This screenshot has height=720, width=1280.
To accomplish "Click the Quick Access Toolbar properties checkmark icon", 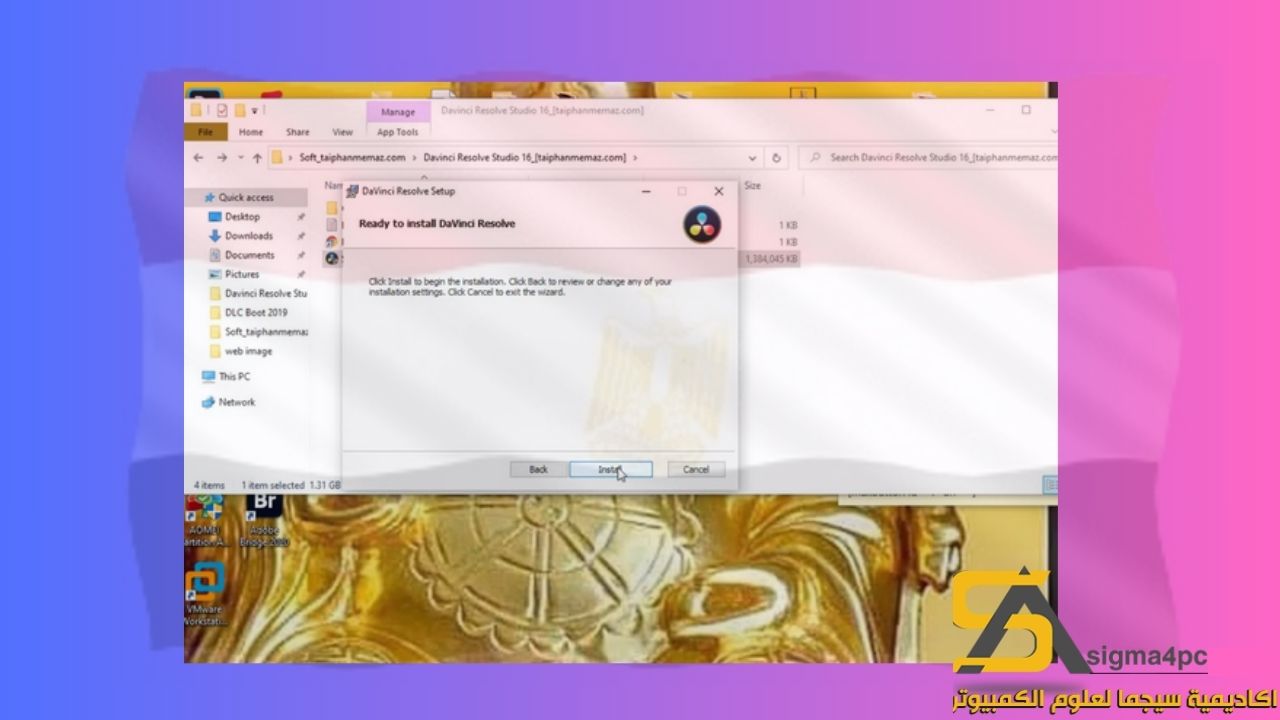I will (222, 110).
